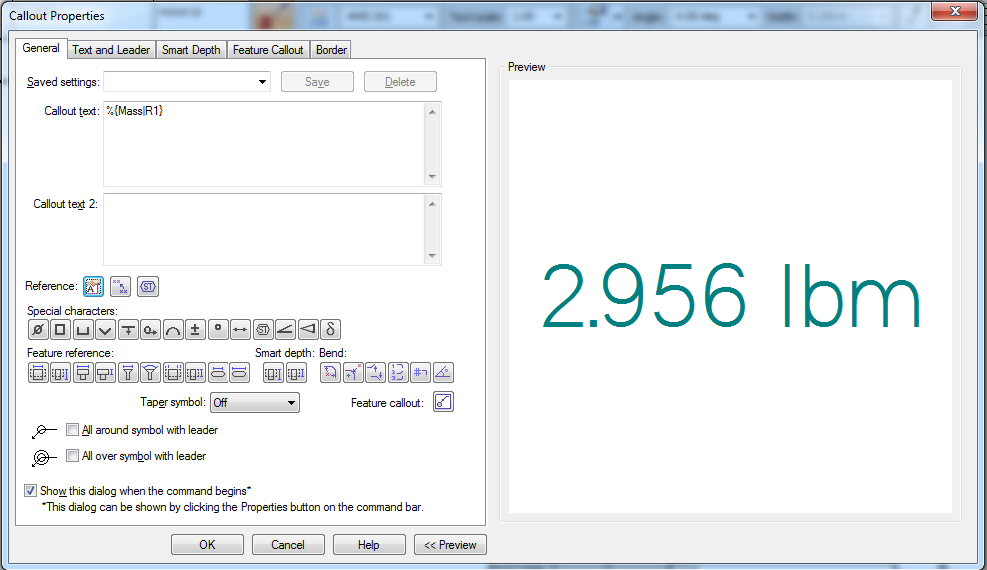This screenshot has height=570, width=987.
Task: Insert the conical taper triangle symbol
Action: click(308, 329)
